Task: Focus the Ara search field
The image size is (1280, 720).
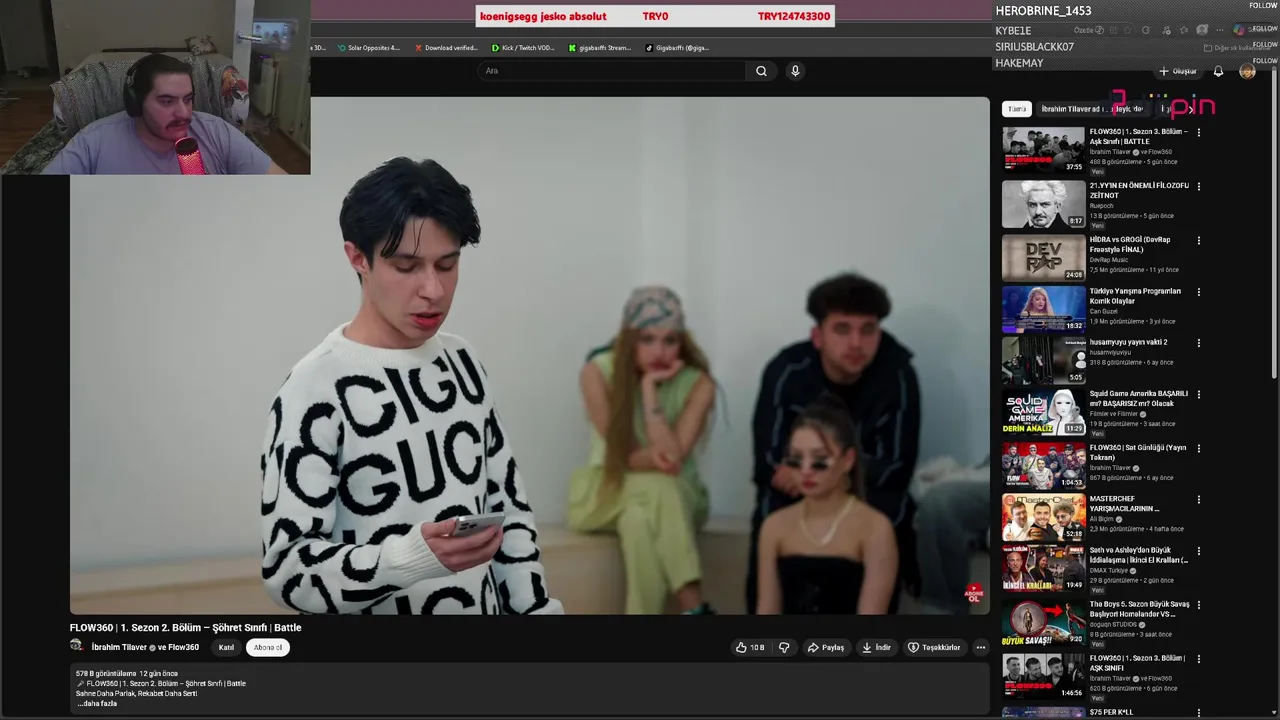Action: 612,71
